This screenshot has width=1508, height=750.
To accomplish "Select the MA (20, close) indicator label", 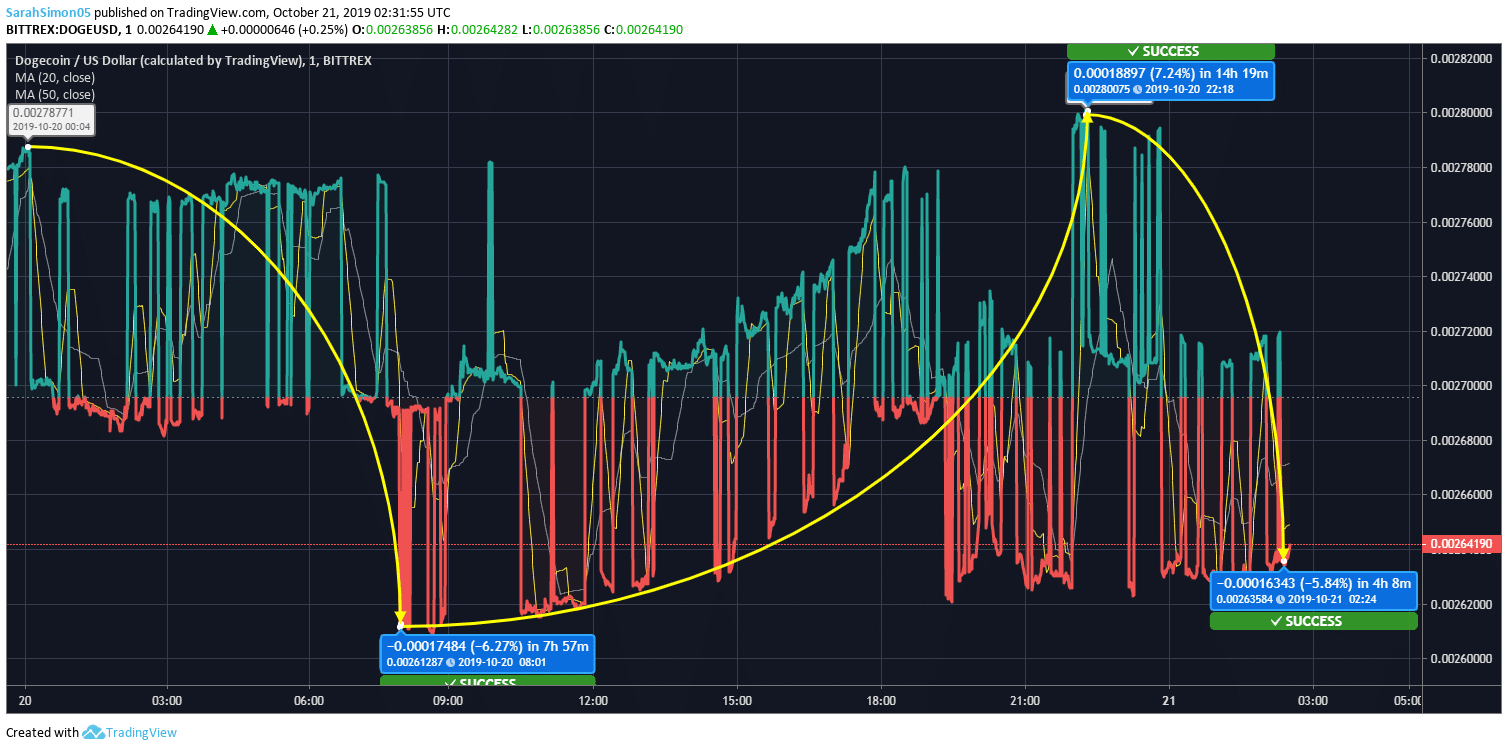I will click(55, 77).
